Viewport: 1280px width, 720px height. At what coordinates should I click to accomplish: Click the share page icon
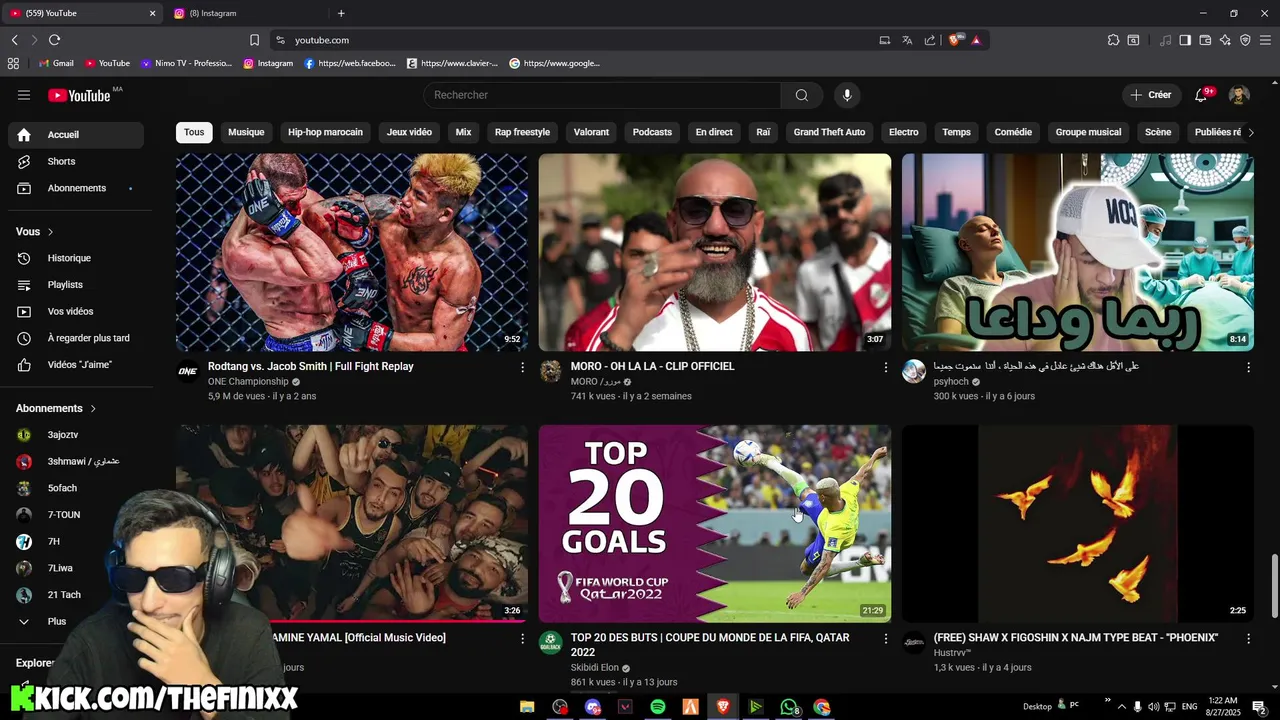[x=930, y=40]
